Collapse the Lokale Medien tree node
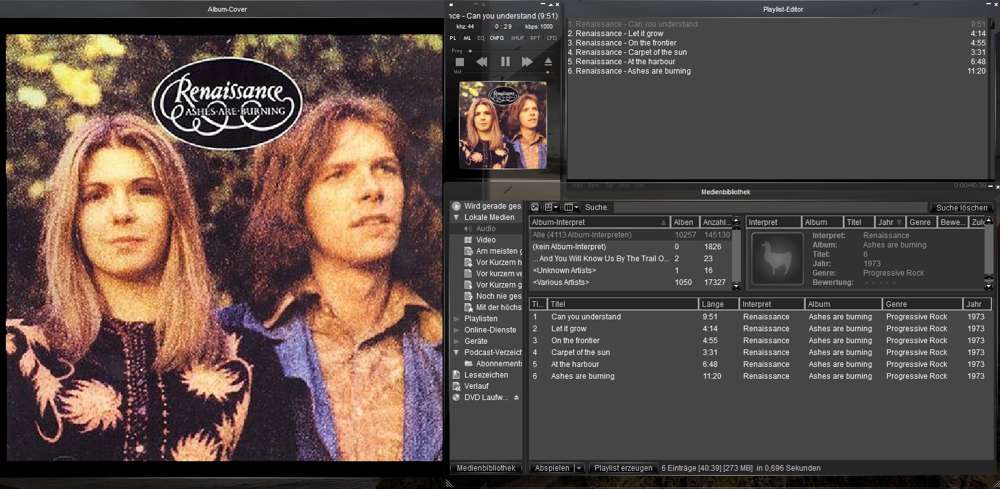The image size is (1000, 489). point(457,217)
